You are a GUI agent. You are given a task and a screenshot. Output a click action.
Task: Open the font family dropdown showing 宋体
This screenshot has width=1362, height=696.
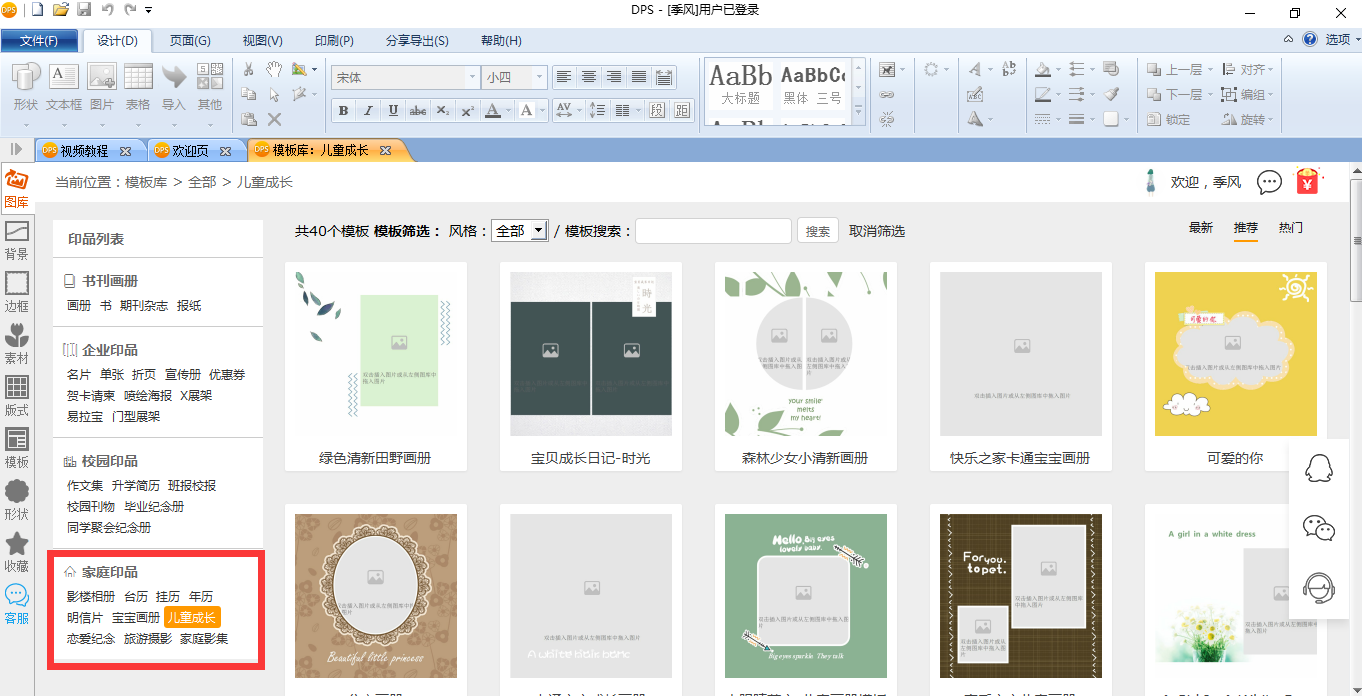click(x=405, y=76)
